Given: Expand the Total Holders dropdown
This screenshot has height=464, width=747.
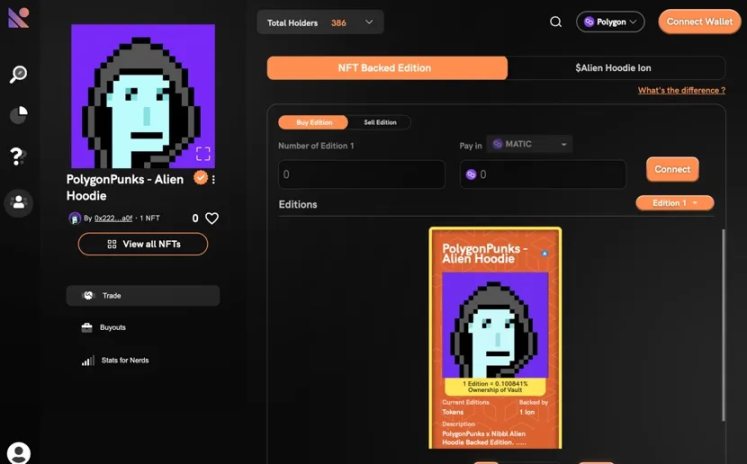Looking at the screenshot, I should coord(320,22).
